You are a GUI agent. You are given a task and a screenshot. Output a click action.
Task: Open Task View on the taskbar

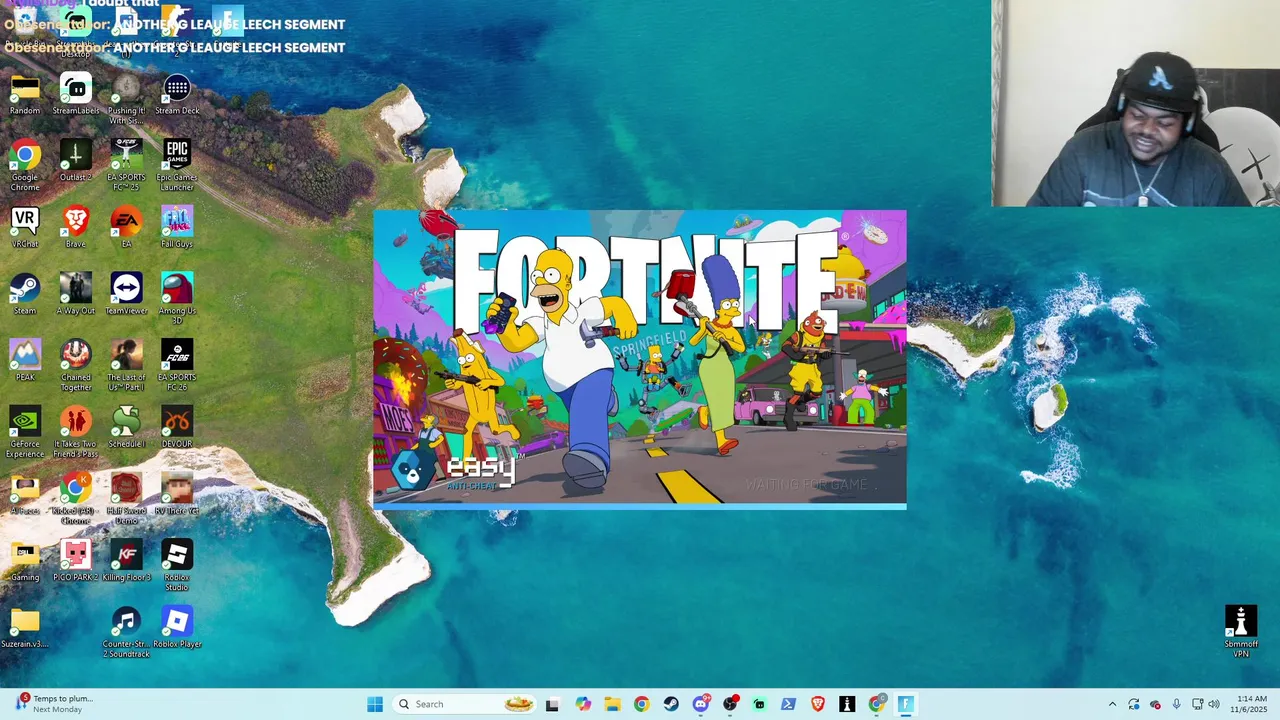pos(552,704)
